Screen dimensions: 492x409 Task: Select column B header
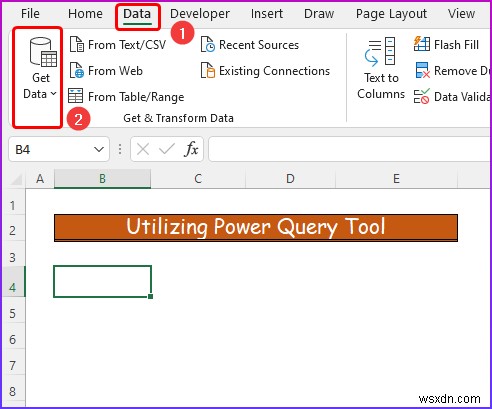point(102,179)
